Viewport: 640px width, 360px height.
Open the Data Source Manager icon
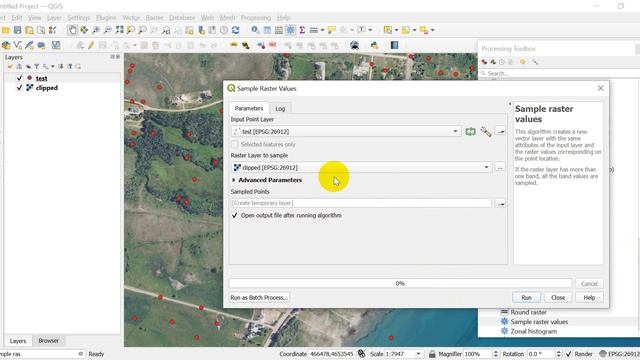(x=6, y=45)
